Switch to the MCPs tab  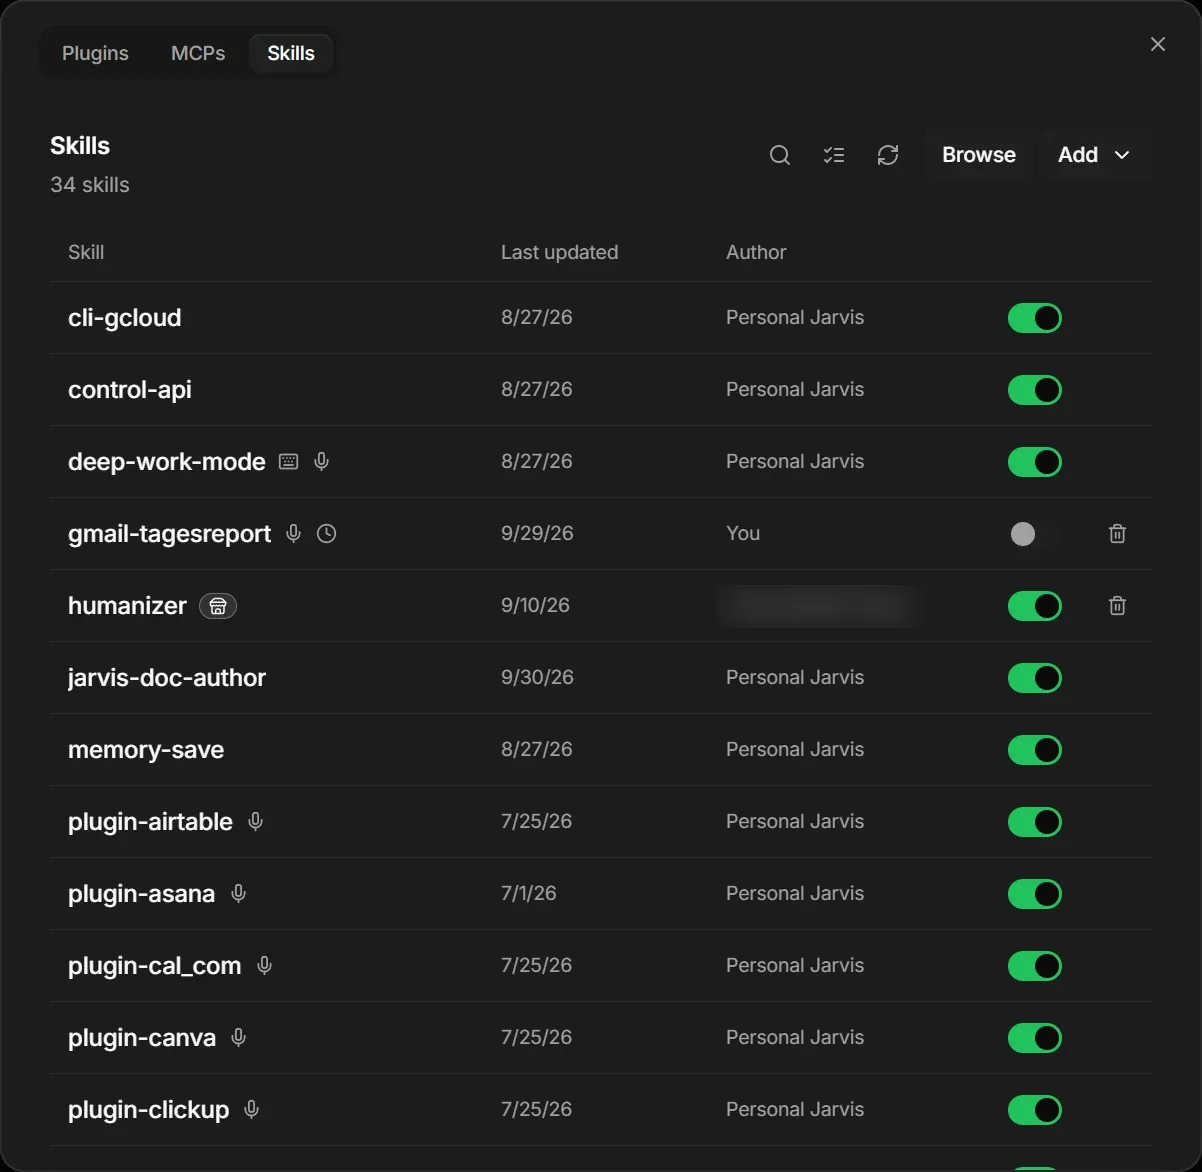coord(198,53)
